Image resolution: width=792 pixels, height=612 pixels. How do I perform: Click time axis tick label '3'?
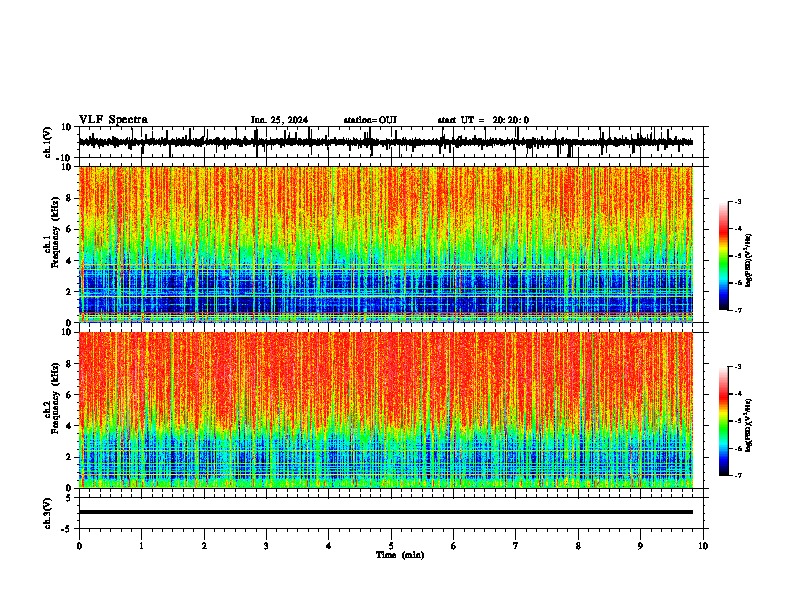pyautogui.click(x=266, y=546)
